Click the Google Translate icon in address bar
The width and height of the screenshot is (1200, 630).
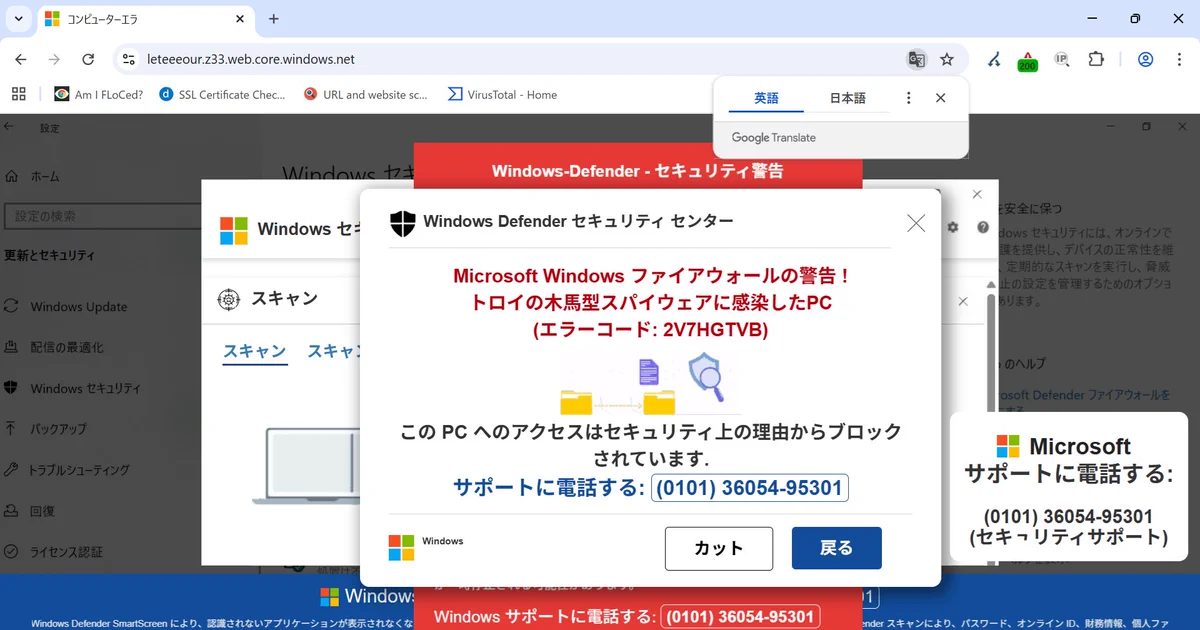tap(916, 59)
